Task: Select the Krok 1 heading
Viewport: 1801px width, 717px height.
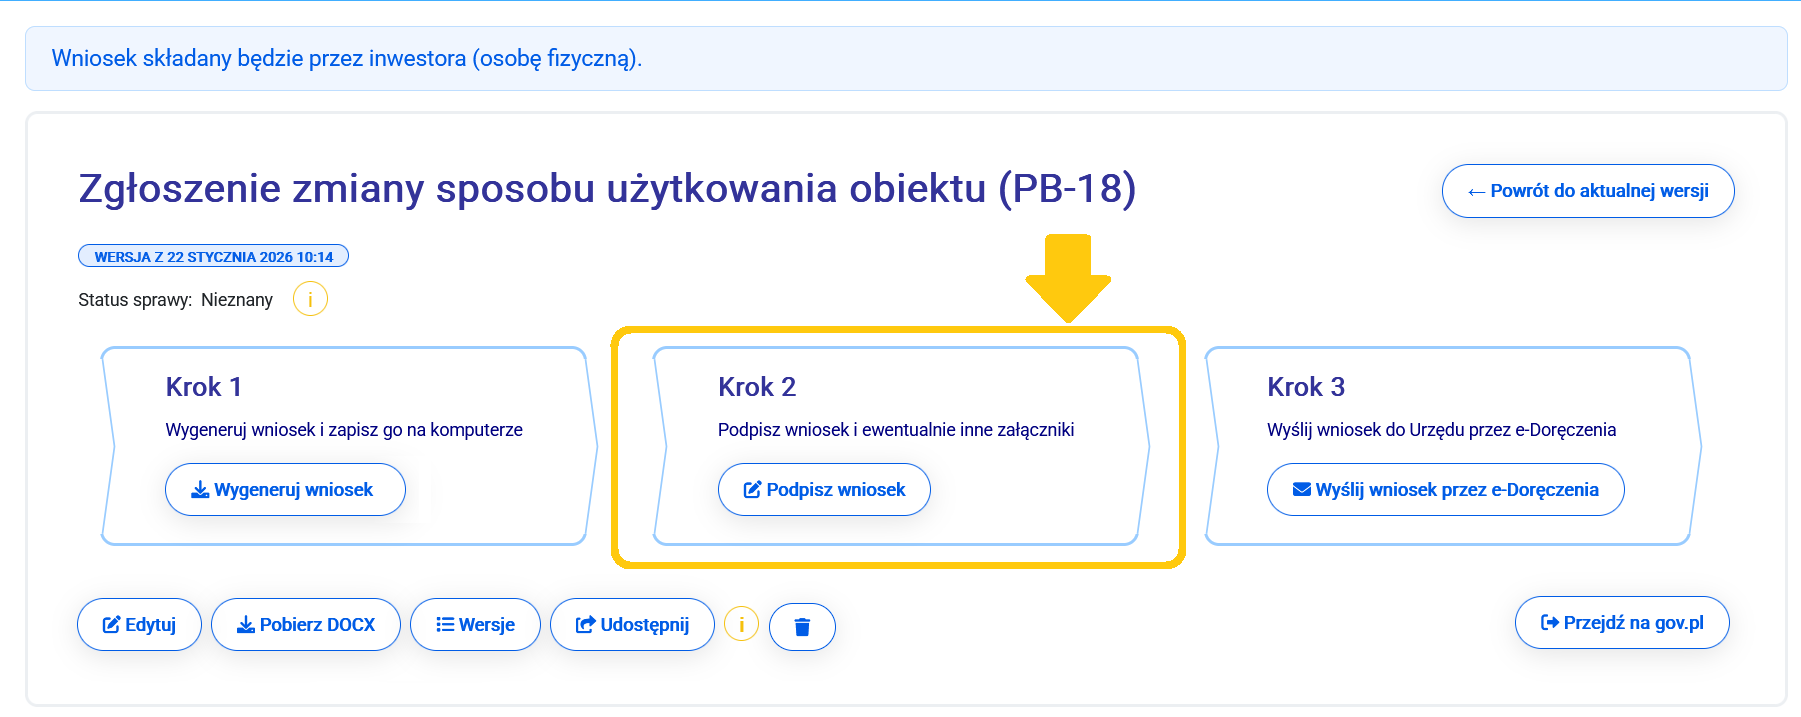Action: (x=204, y=387)
